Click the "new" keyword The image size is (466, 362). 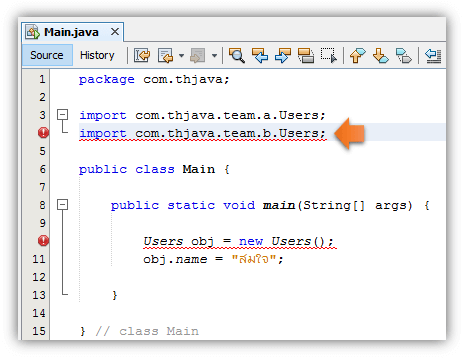click(251, 241)
